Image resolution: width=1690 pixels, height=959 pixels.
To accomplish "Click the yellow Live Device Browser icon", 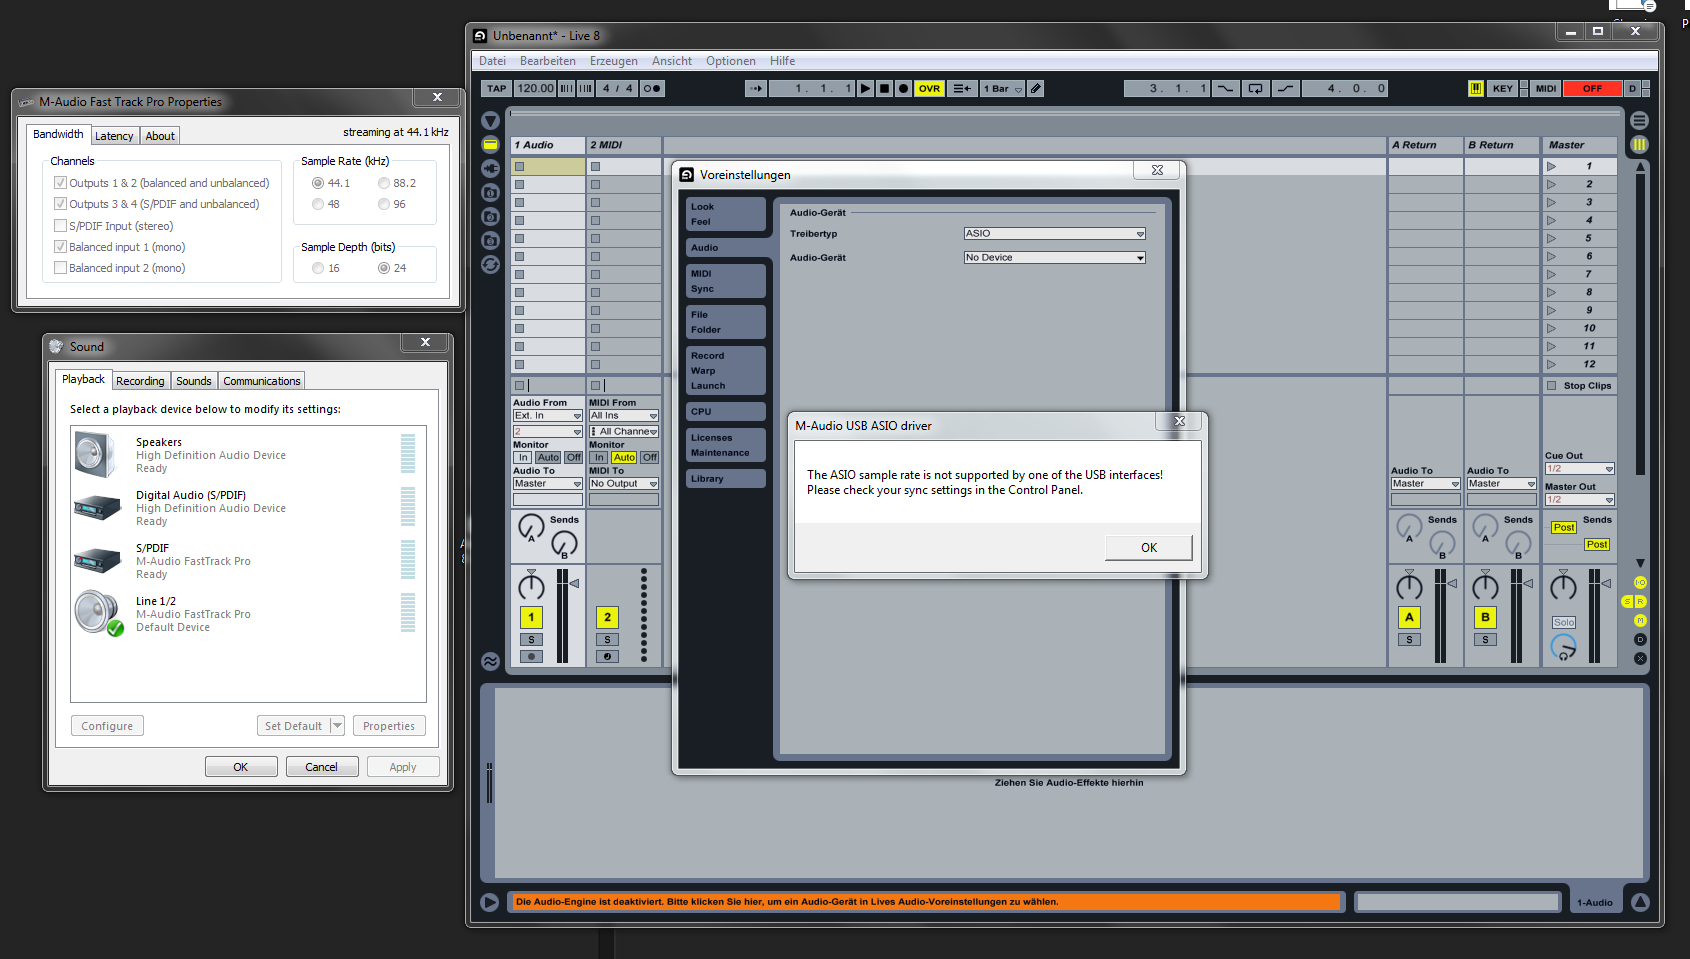I will coord(490,145).
